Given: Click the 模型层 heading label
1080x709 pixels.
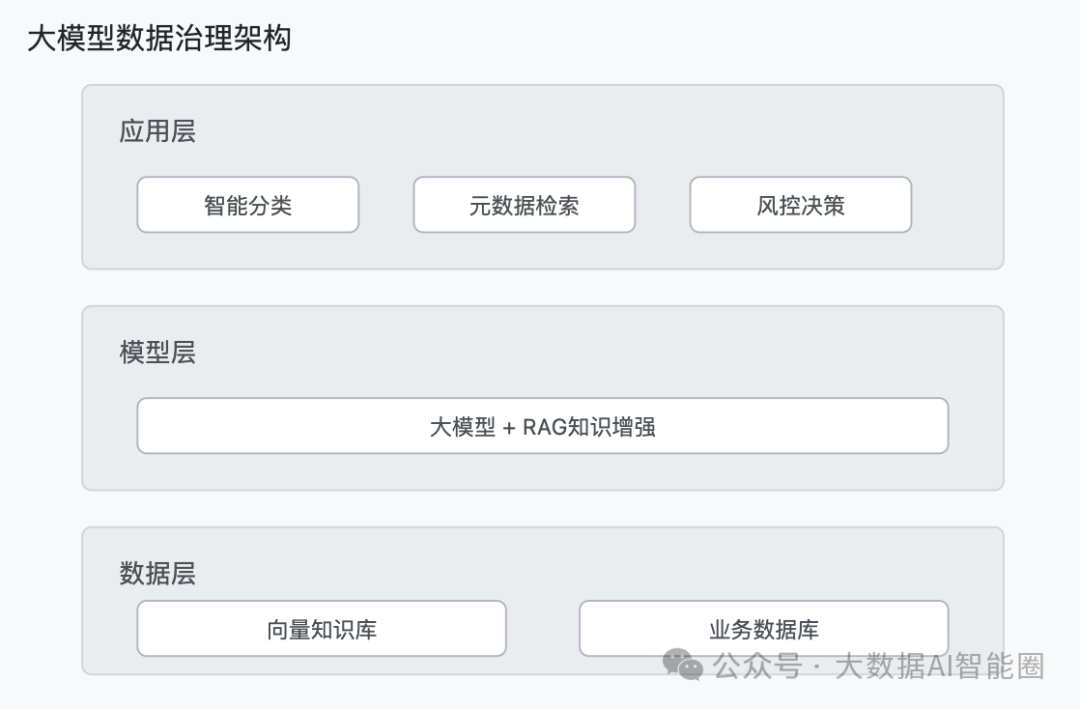Looking at the screenshot, I should click(x=158, y=352).
